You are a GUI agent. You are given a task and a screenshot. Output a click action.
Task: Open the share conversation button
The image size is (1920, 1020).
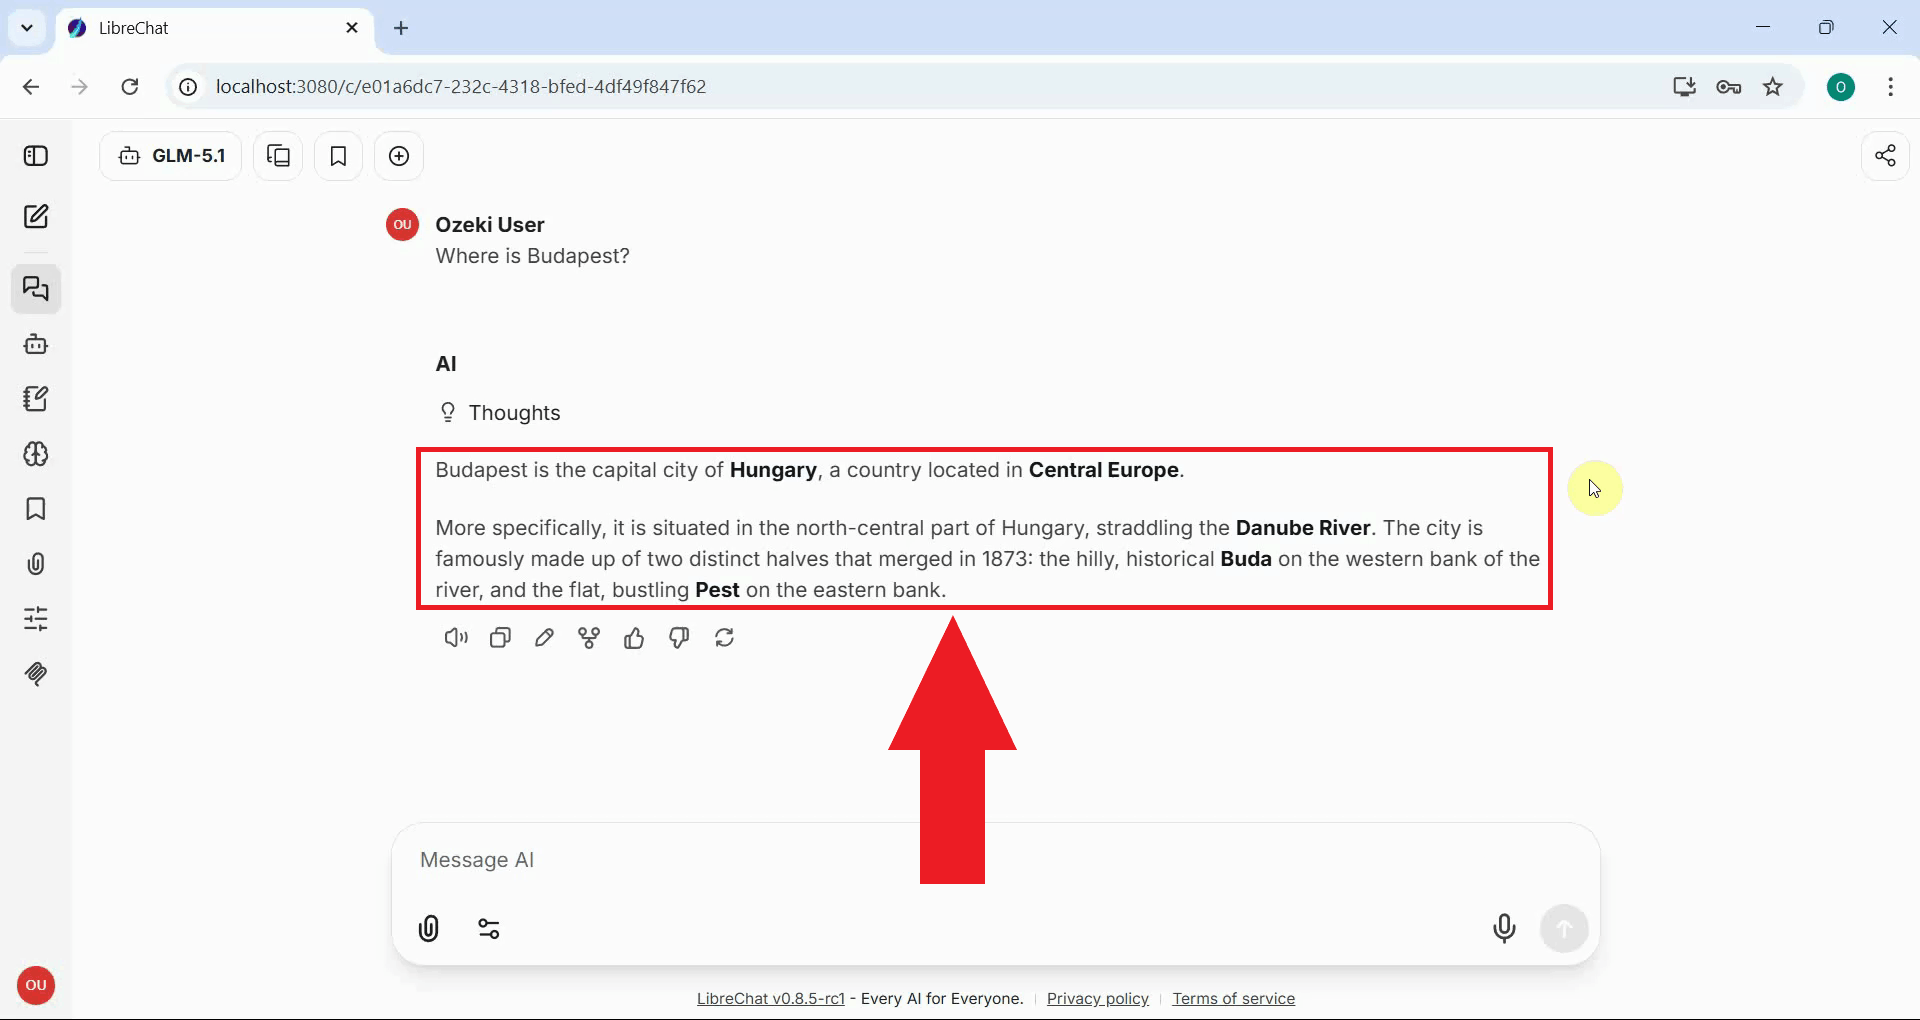click(1885, 156)
